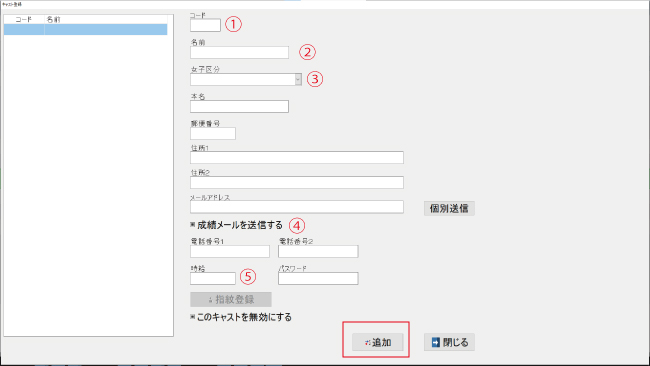
Task: Toggle このキャストを無効にする checkbox
Action: (192, 316)
